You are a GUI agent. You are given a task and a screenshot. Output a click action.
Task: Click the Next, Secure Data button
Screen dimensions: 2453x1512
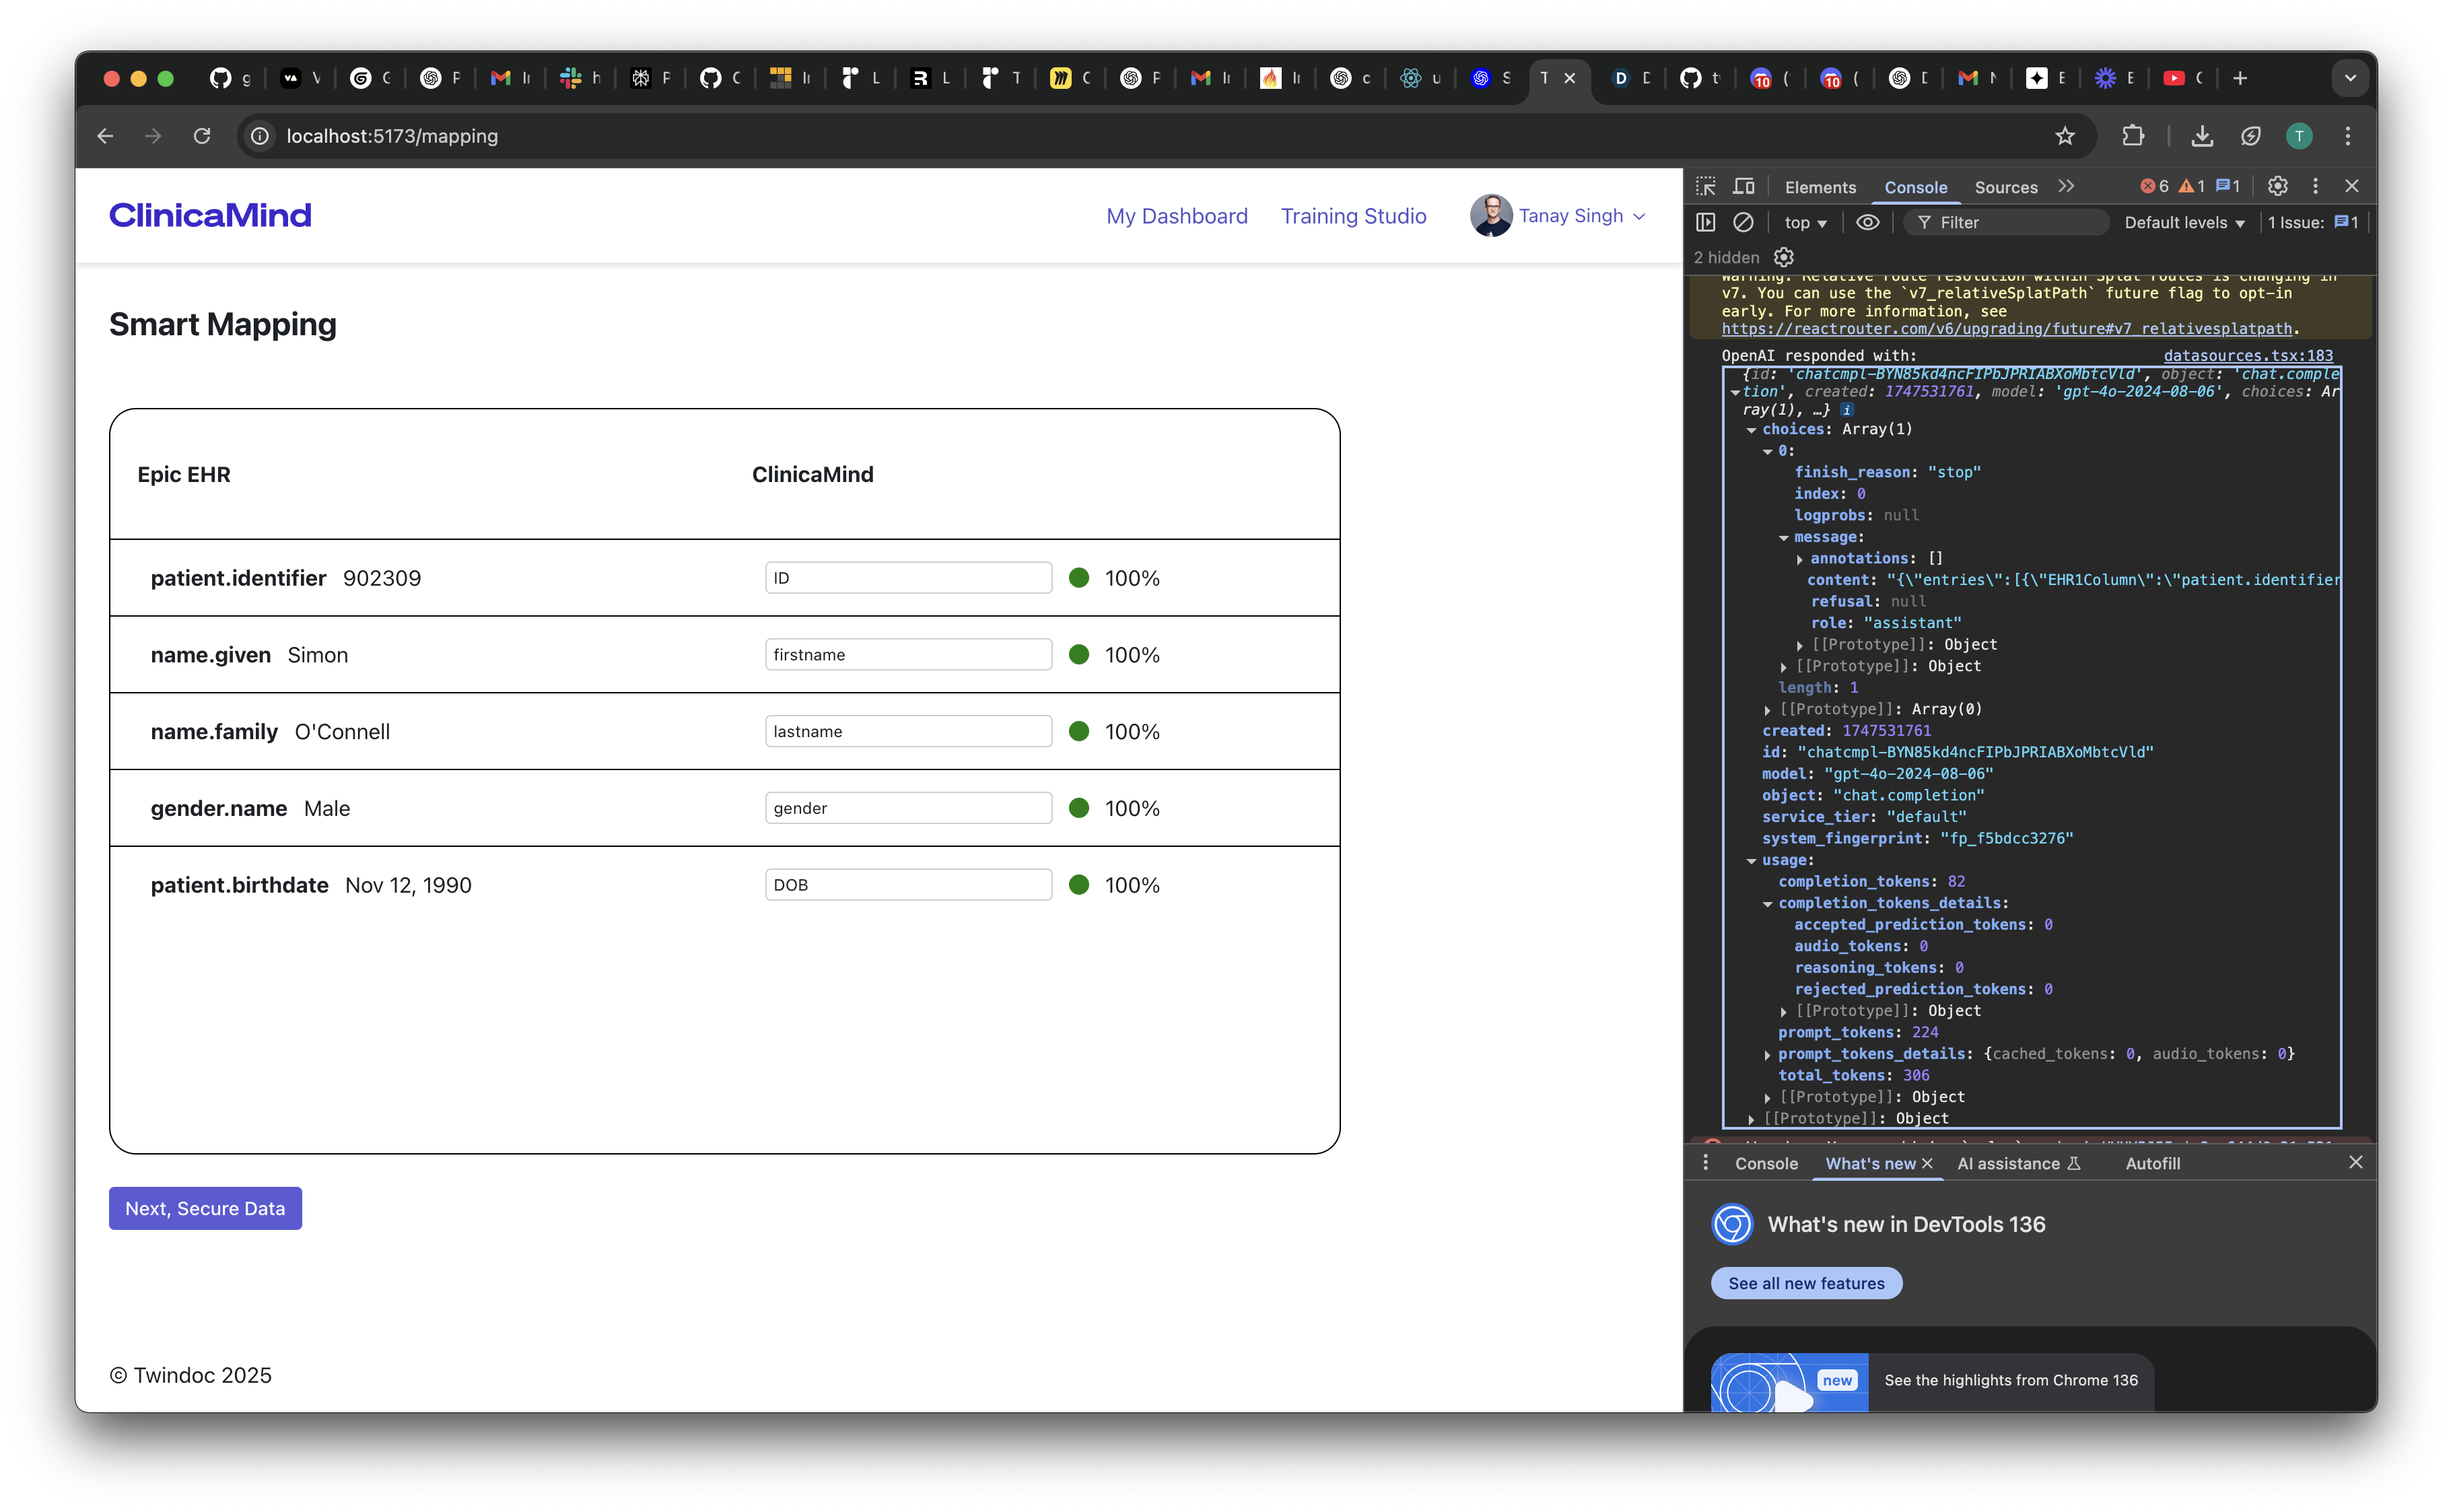[205, 1208]
